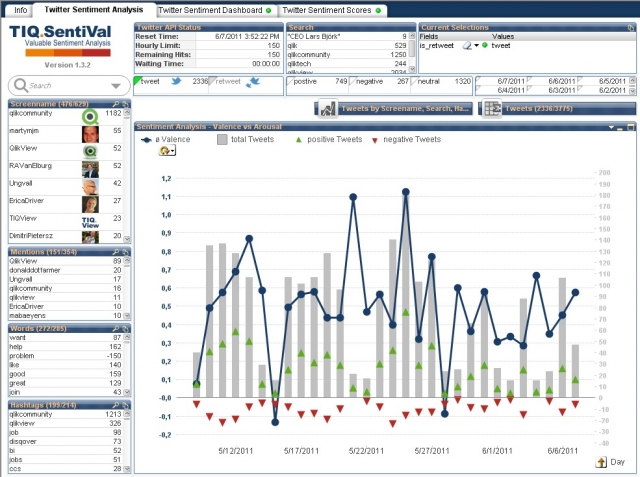This screenshot has height=477, width=640.
Task: Select the word problem
Action: 65,356
